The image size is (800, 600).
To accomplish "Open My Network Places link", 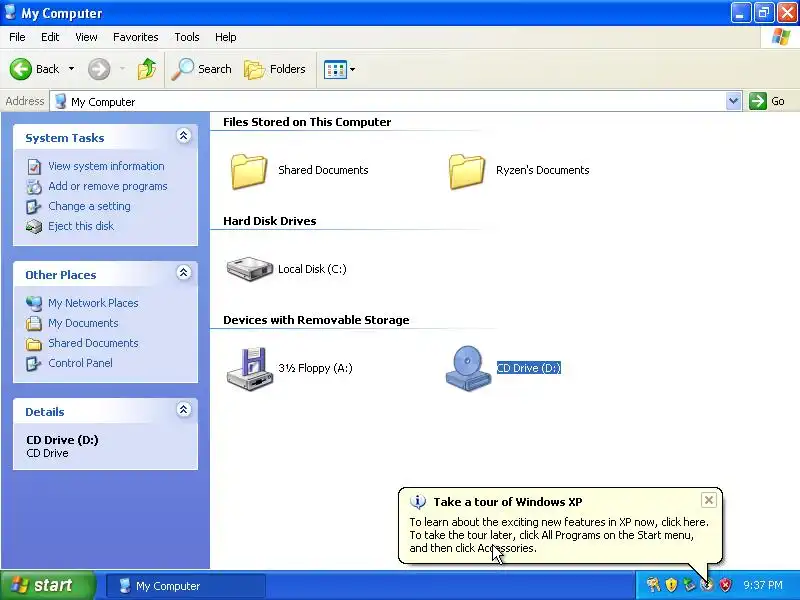I will (93, 303).
